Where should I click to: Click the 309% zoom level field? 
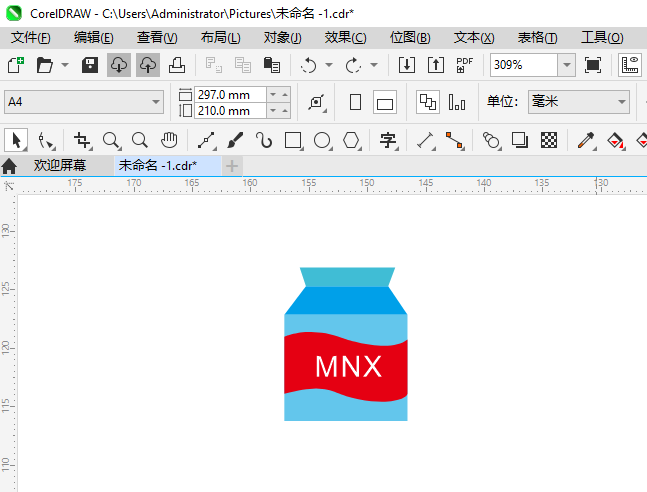coord(524,65)
